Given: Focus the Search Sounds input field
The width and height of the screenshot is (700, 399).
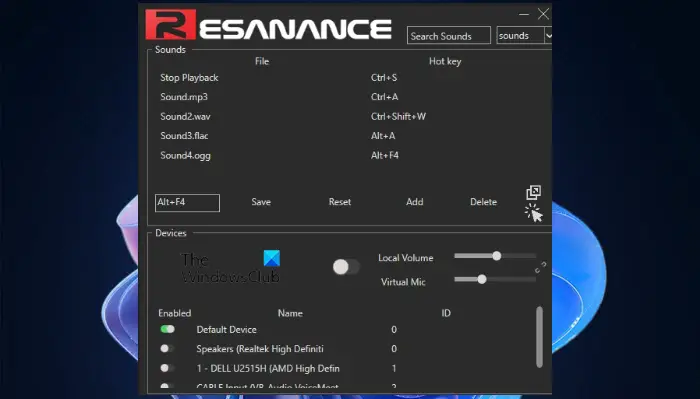Looking at the screenshot, I should tap(449, 36).
